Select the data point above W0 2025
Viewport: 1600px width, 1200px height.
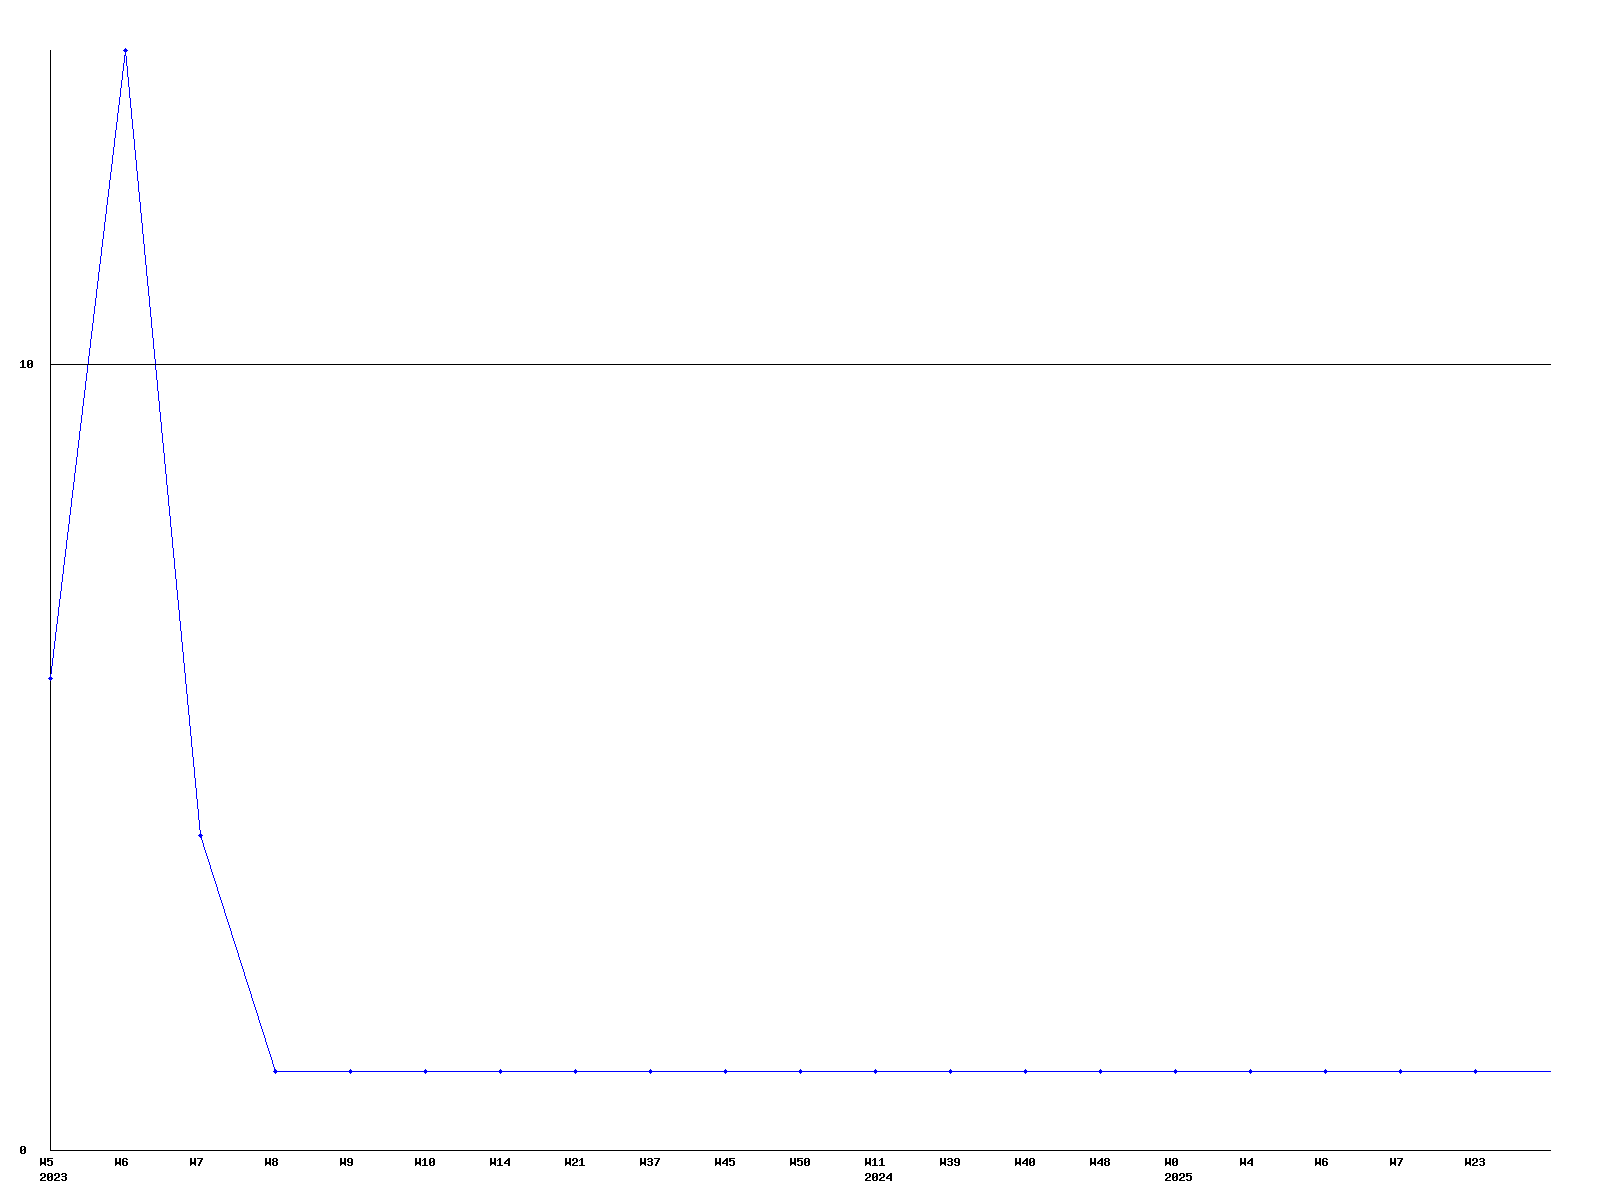(1175, 1071)
